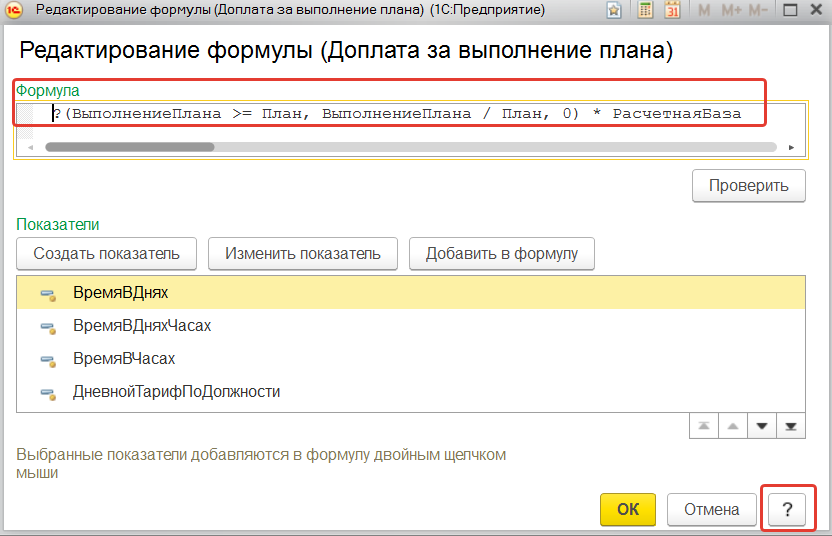The image size is (832, 536).
Task: Select the ВремяВДняхЧасах indicator row
Action: [x=411, y=325]
